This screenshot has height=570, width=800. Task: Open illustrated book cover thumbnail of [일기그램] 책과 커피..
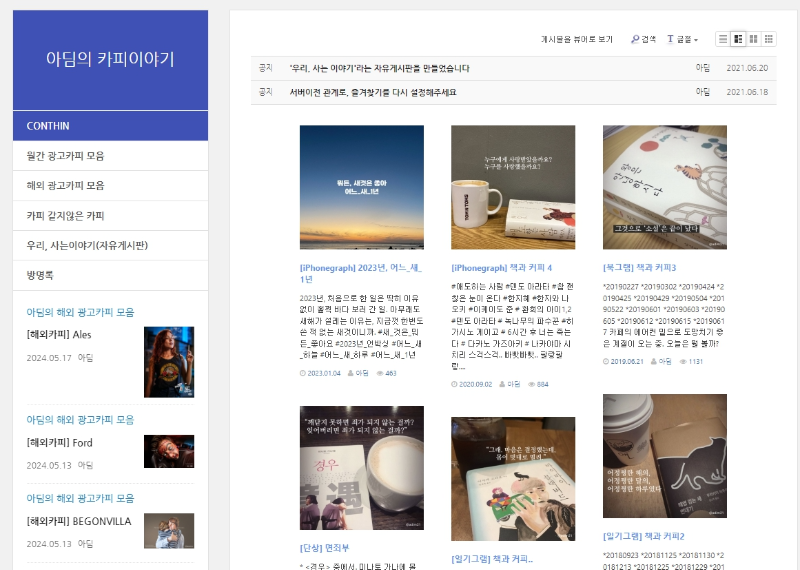513,479
